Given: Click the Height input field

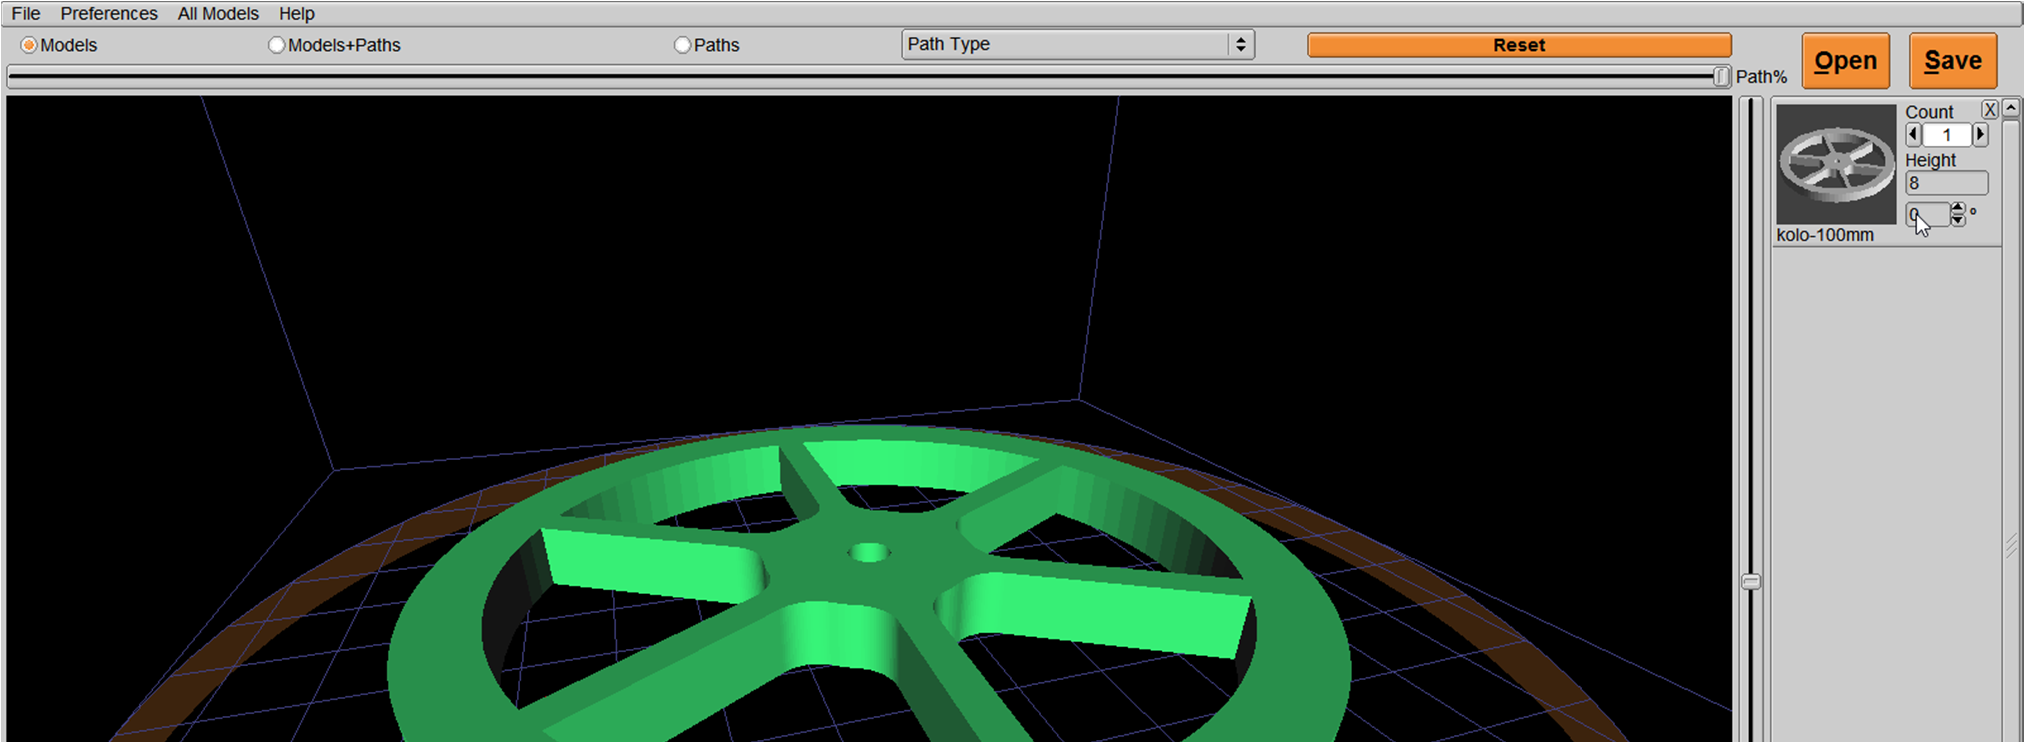Looking at the screenshot, I should (x=1946, y=183).
